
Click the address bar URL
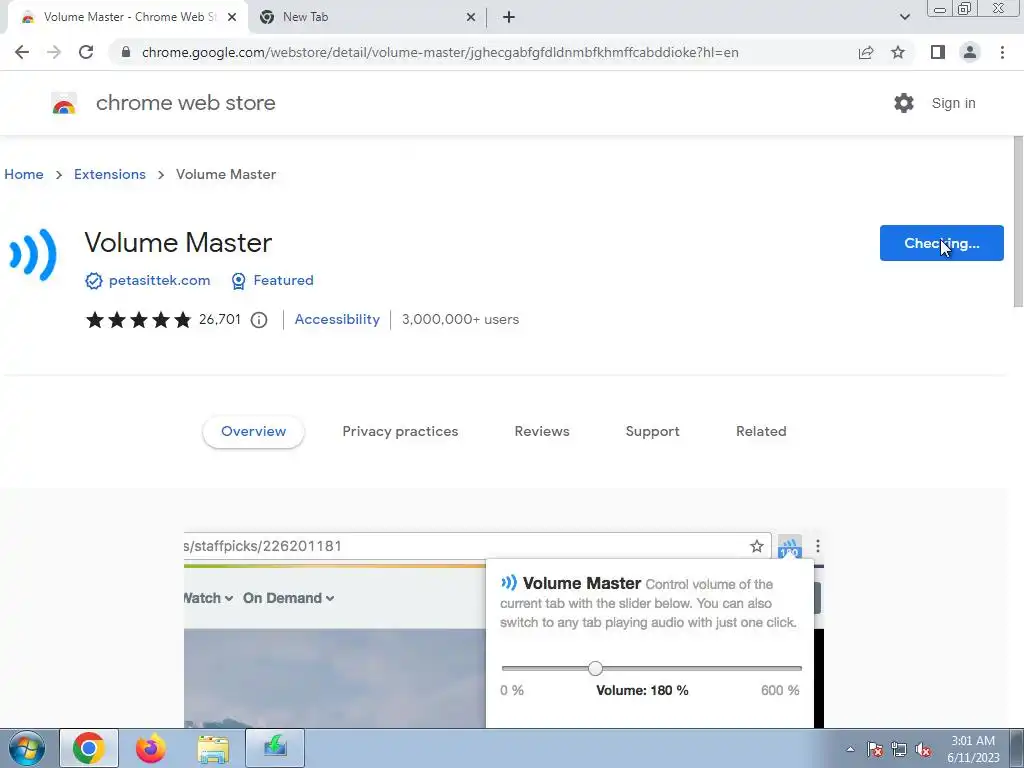[440, 52]
